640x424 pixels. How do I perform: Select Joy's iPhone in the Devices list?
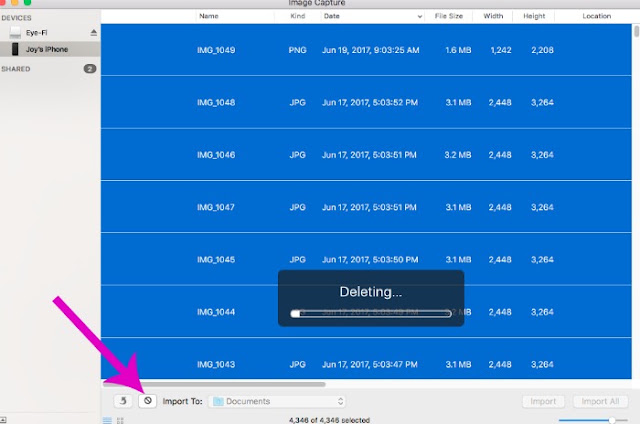50,49
